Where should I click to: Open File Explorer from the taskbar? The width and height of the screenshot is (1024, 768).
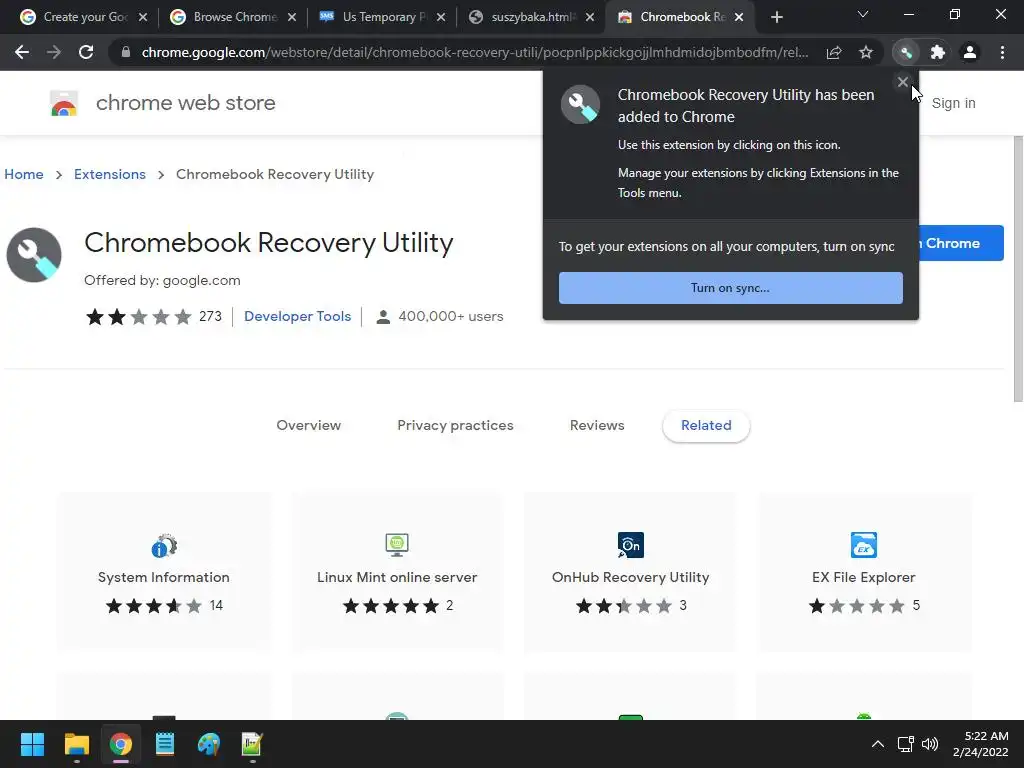tap(76, 744)
